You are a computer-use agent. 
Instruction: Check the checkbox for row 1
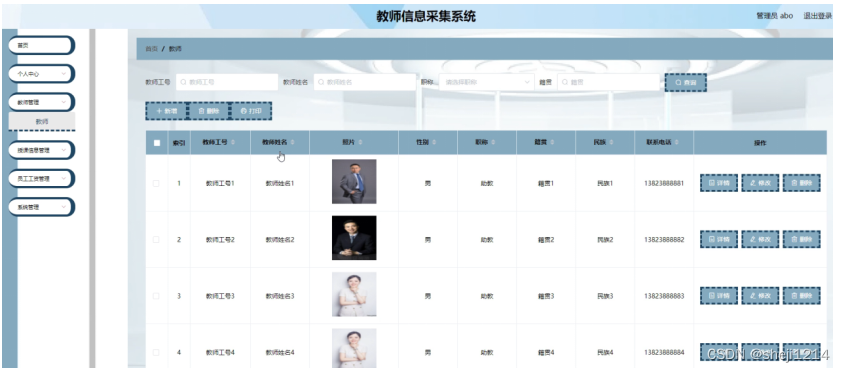click(156, 183)
